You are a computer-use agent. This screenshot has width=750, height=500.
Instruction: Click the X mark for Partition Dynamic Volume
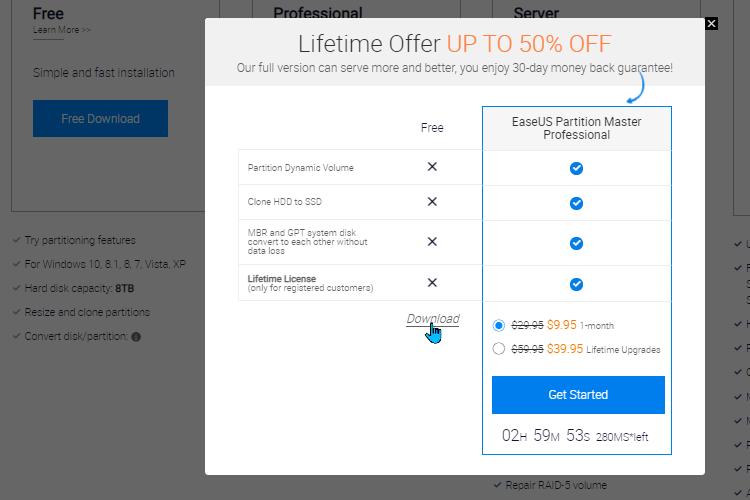[432, 167]
